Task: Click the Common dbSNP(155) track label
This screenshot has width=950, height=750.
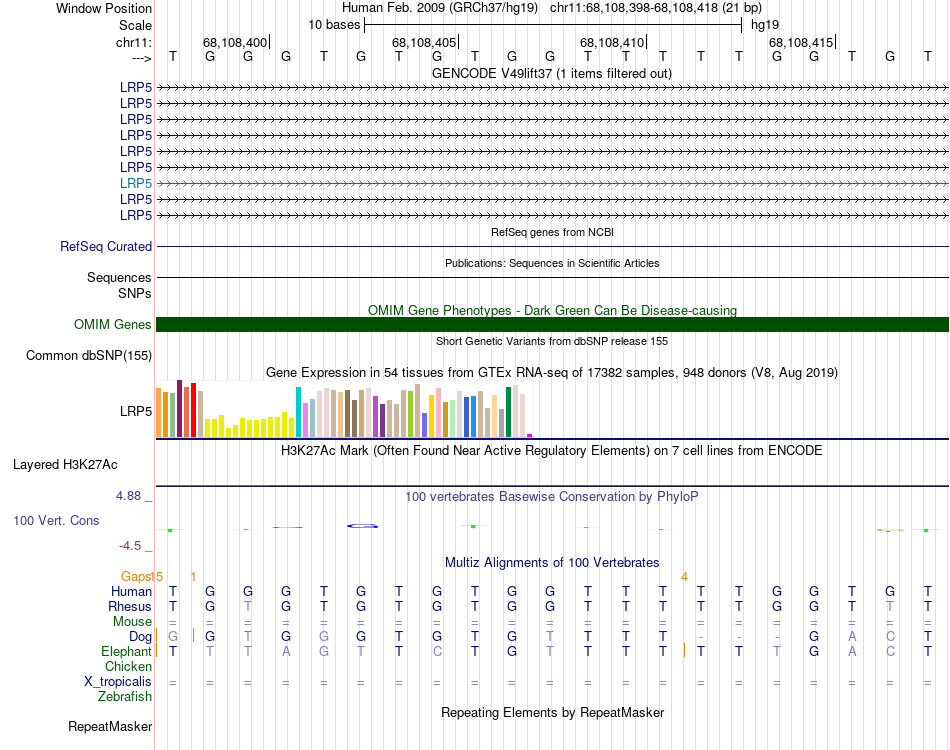Action: [89, 355]
